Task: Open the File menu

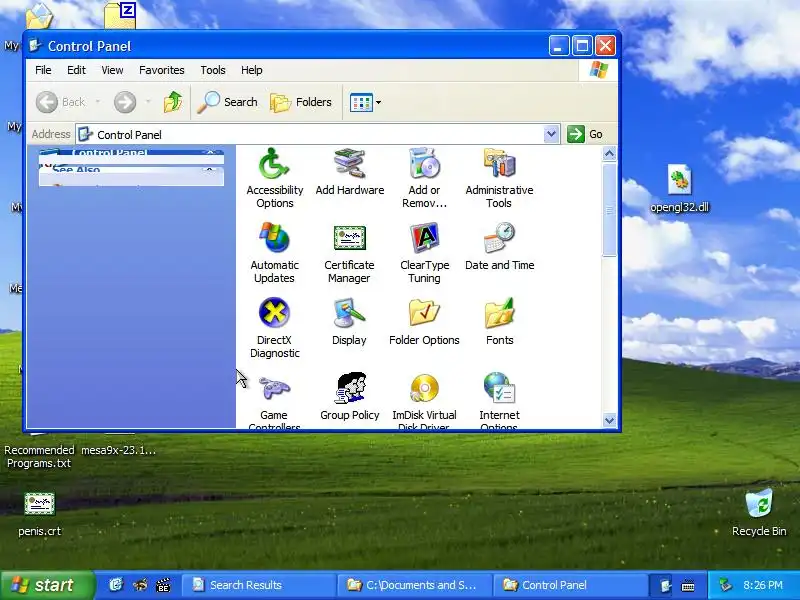Action: 43,70
